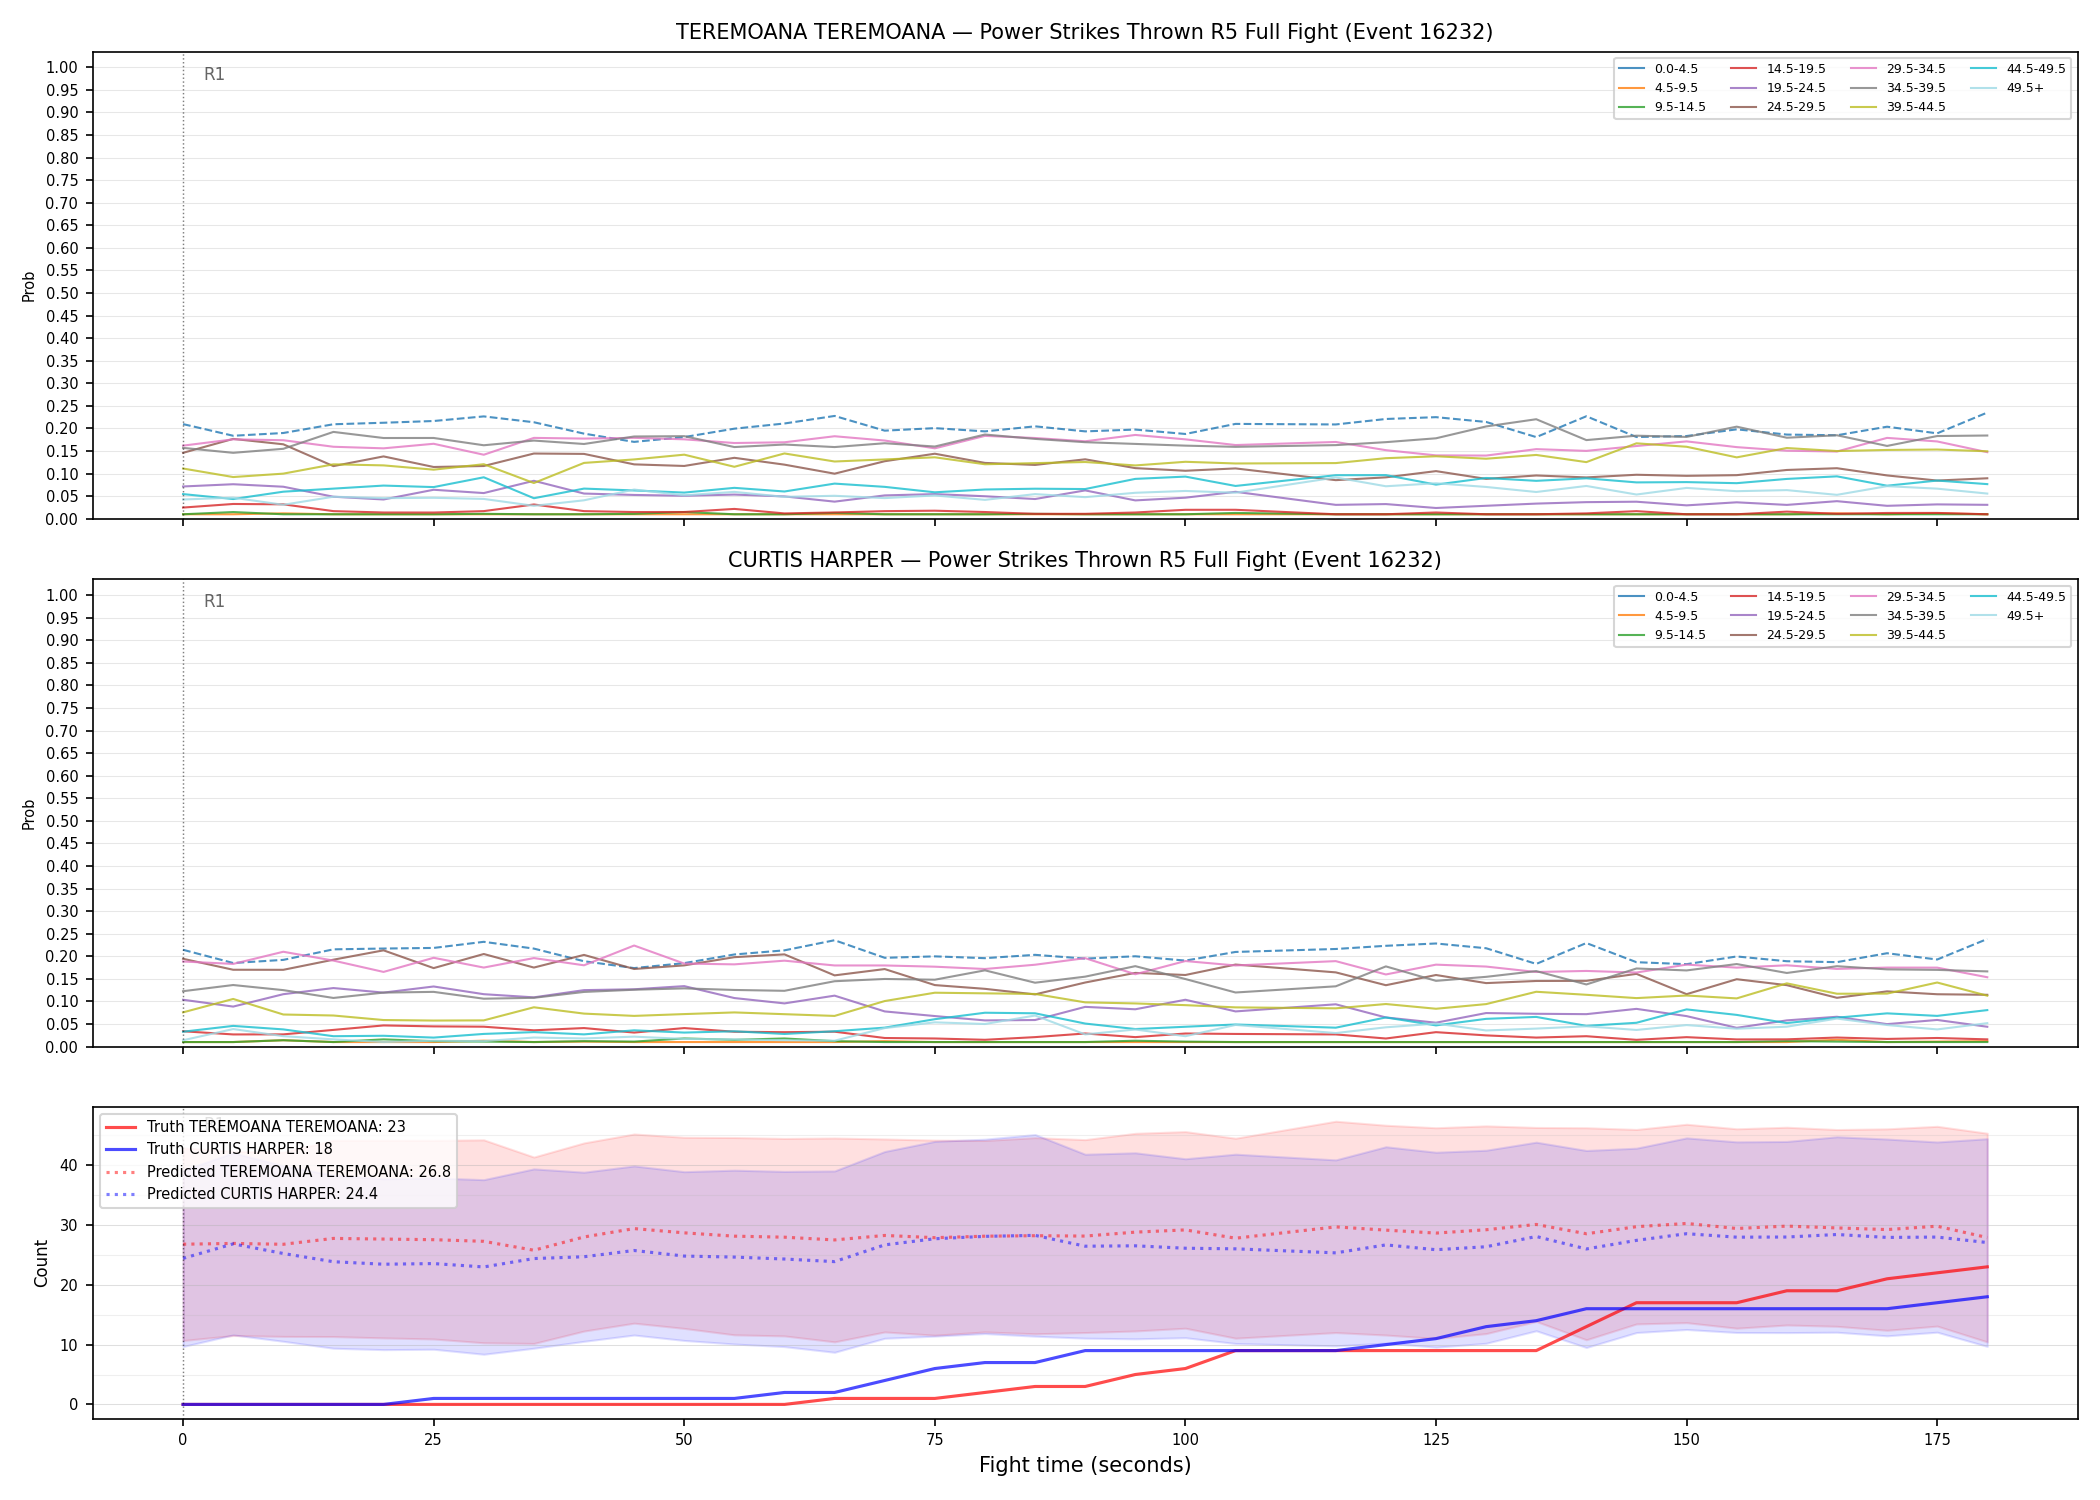Click legend entry "Truth TEREMOANA TEREMOANA: 23"
Image resolution: width=2100 pixels, height=1500 pixels.
[x=255, y=1127]
